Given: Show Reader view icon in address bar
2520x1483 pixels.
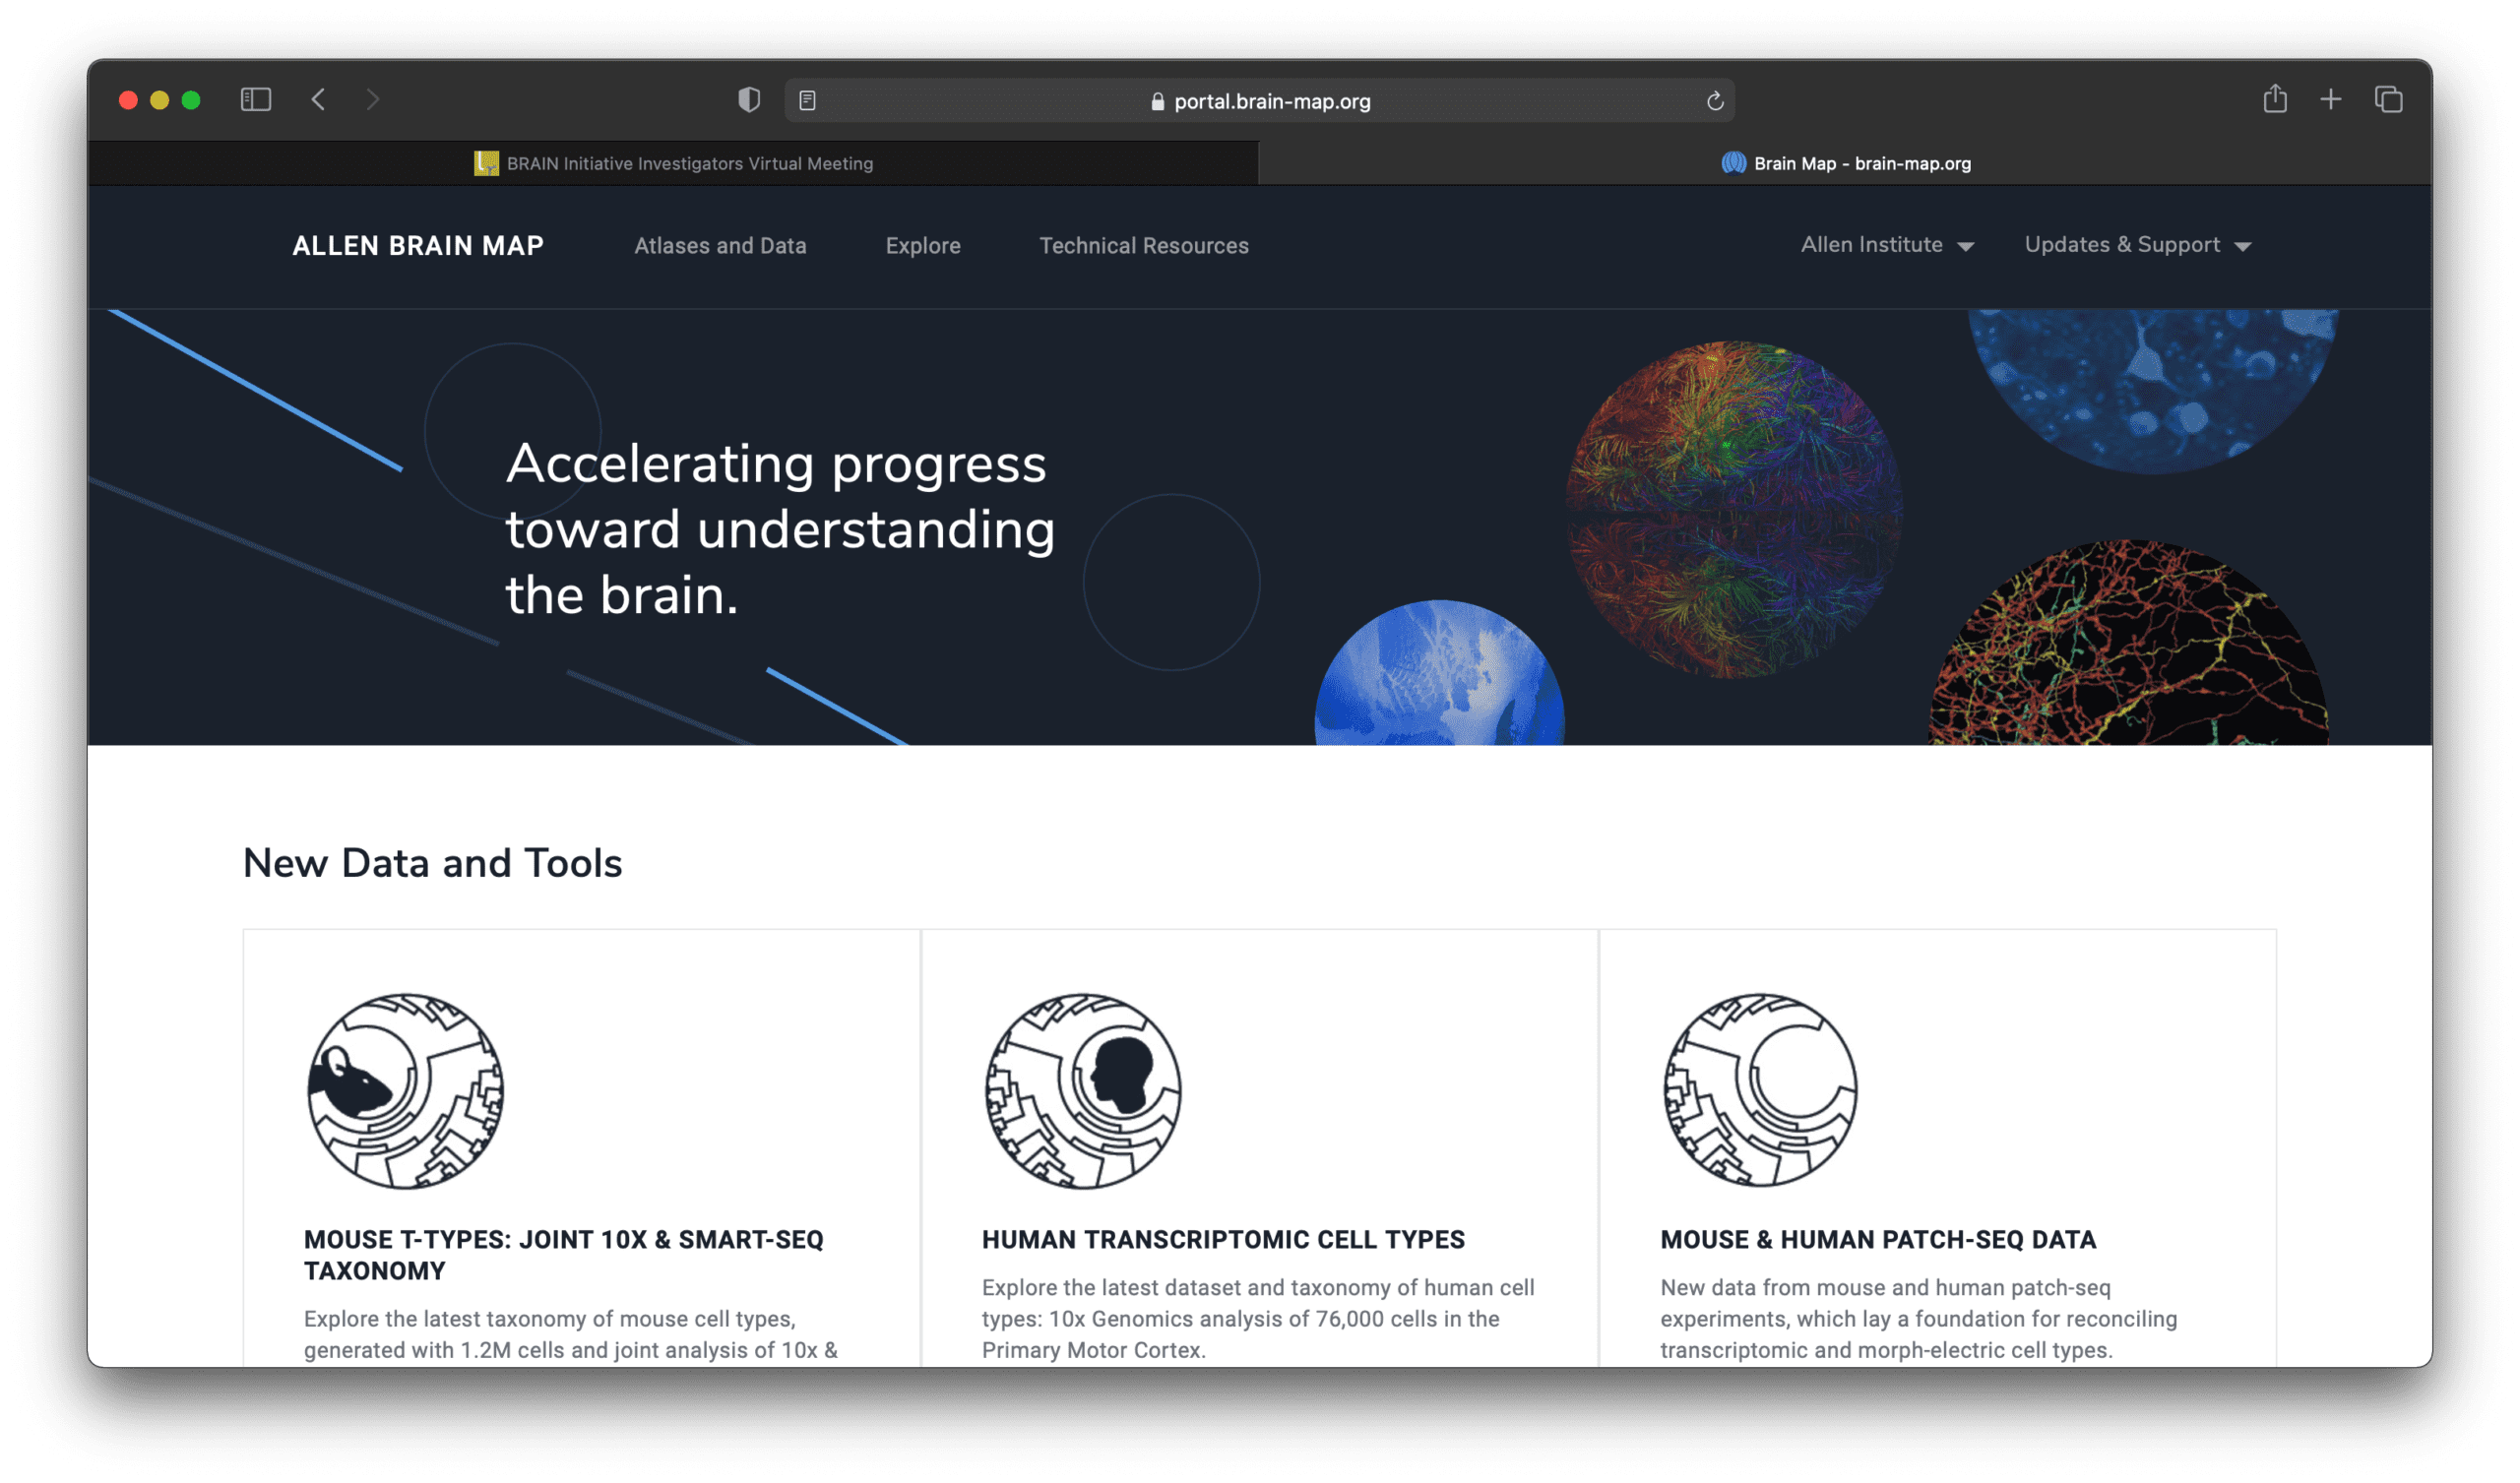Looking at the screenshot, I should (808, 101).
